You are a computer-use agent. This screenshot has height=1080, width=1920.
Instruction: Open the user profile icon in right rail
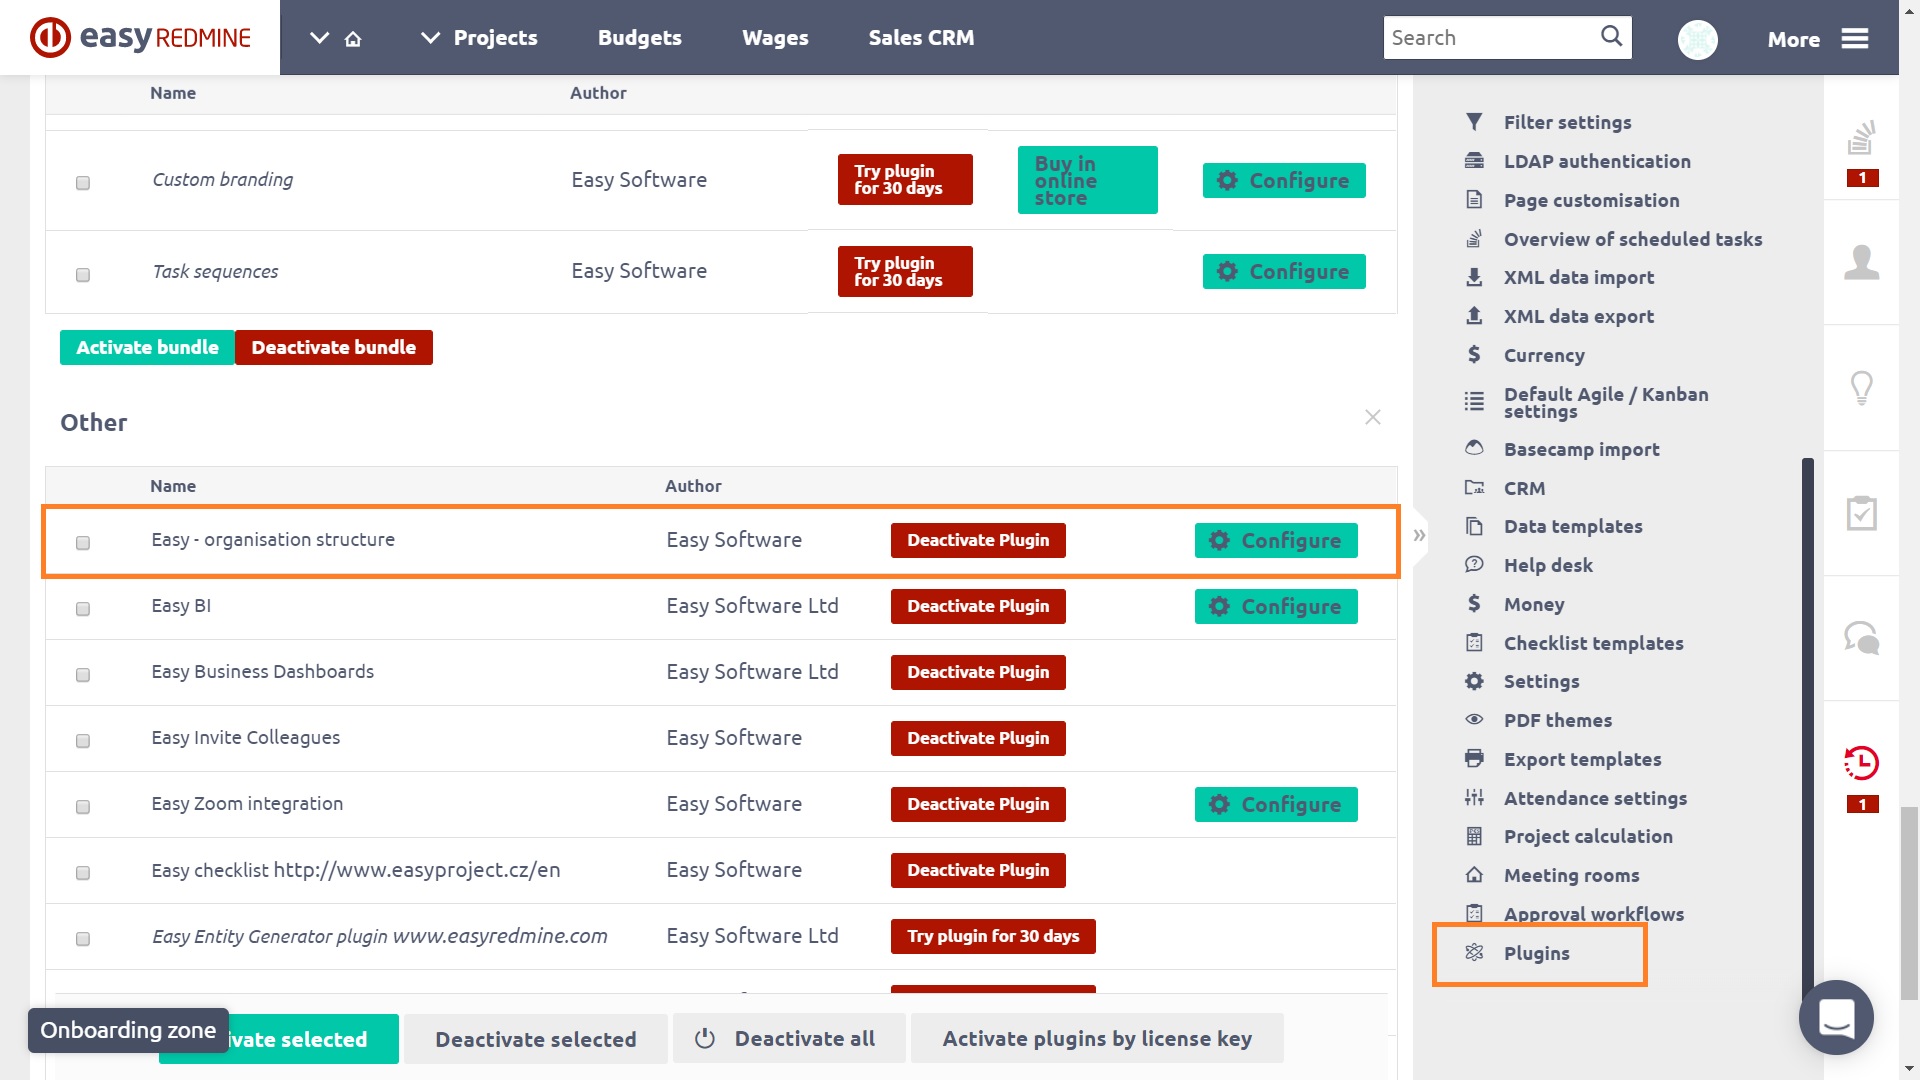[1861, 262]
